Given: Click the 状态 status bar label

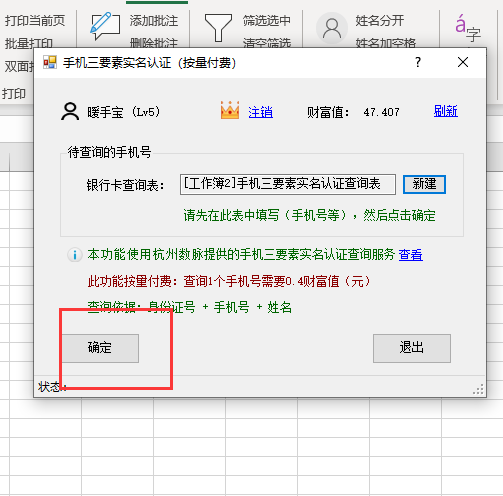Looking at the screenshot, I should pyautogui.click(x=52, y=387).
